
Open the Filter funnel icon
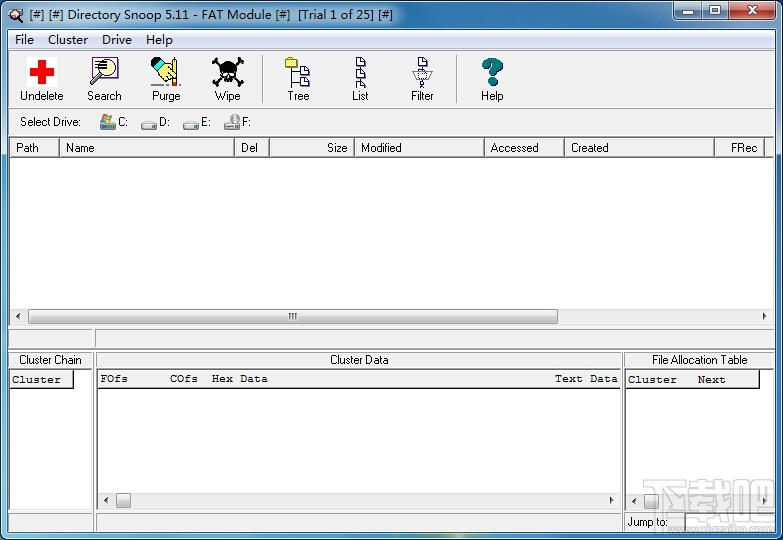(x=422, y=72)
